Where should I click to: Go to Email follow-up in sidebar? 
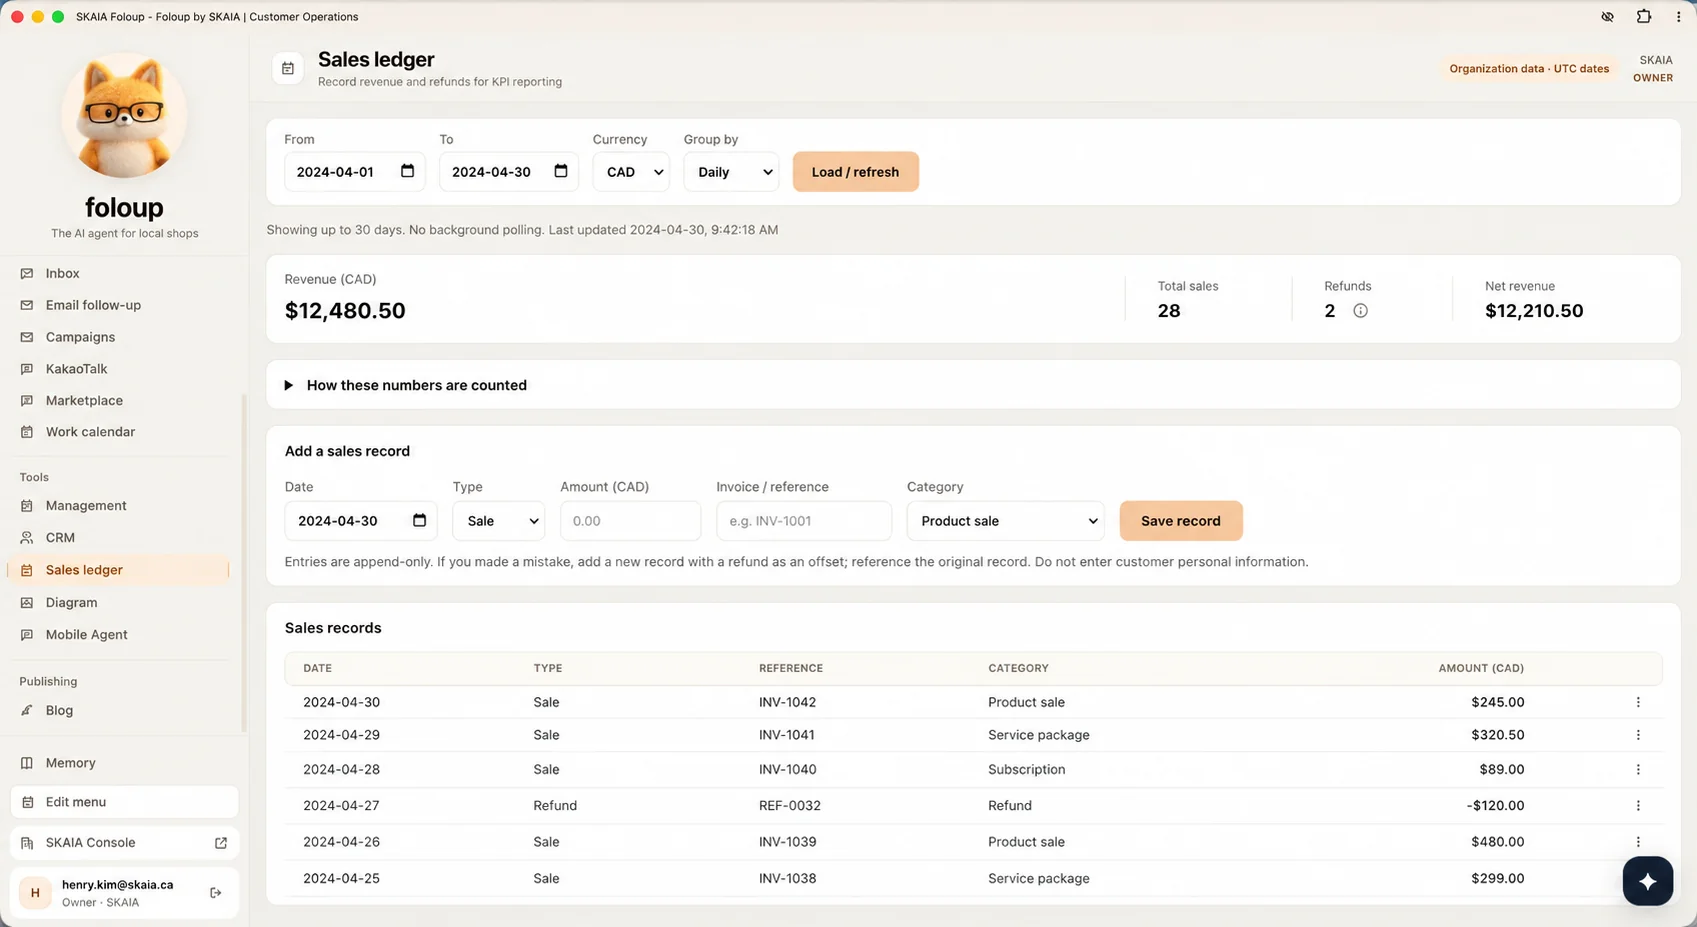click(93, 305)
